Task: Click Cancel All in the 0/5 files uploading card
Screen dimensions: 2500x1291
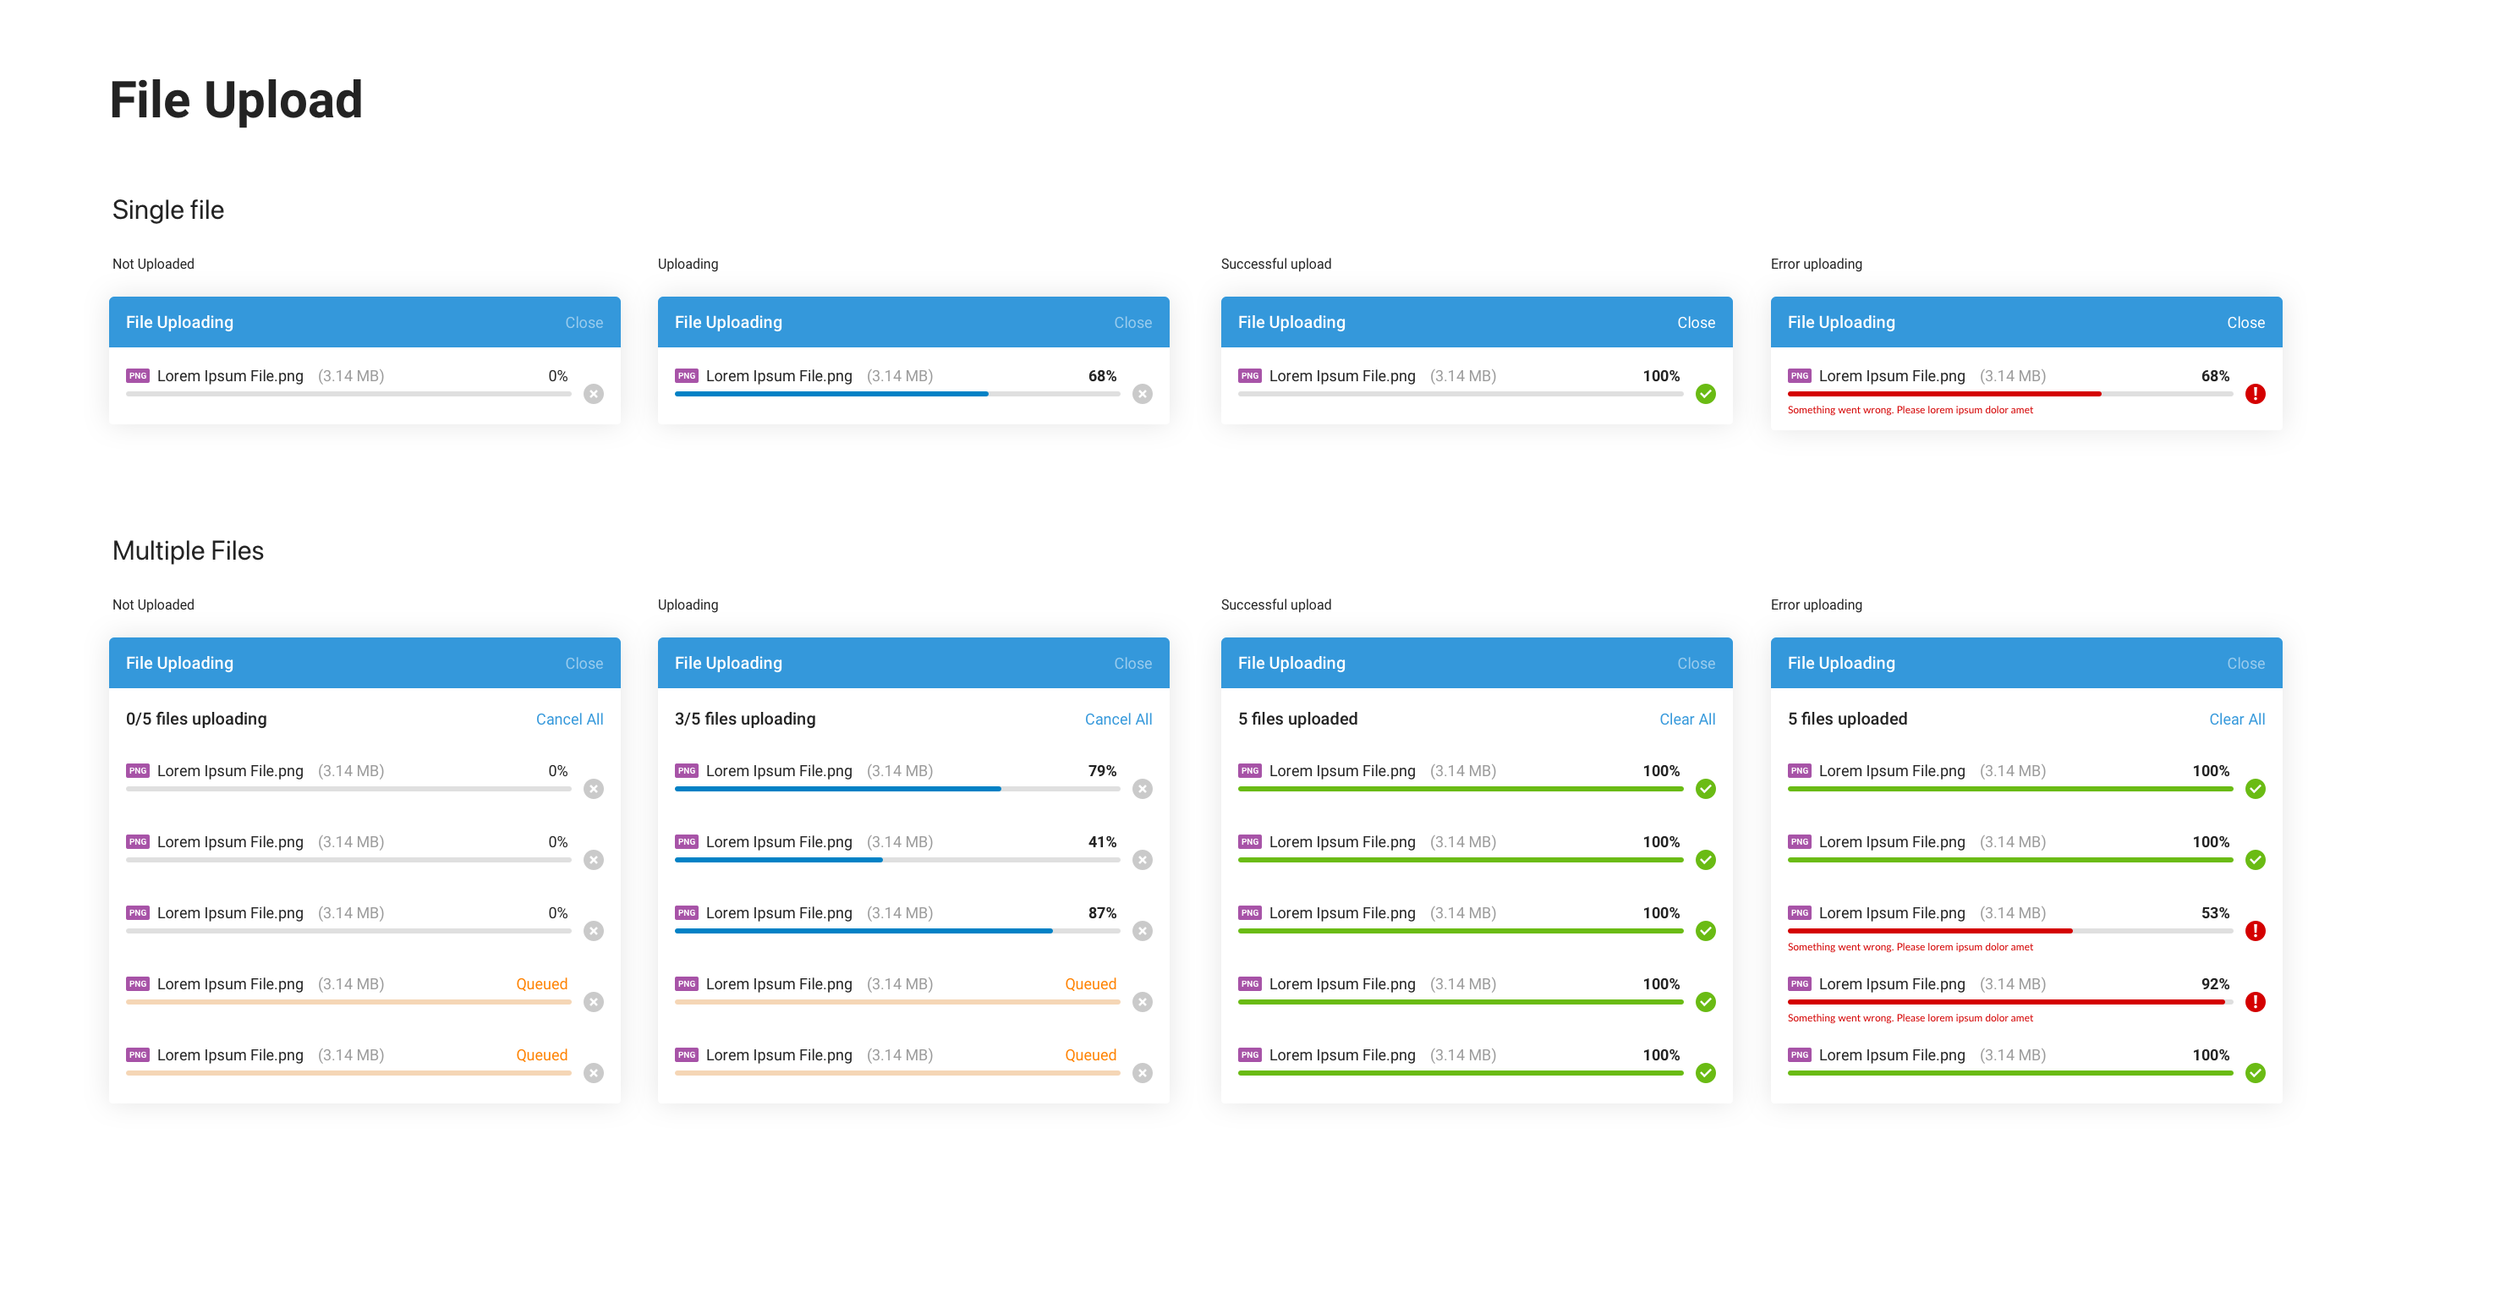Action: click(x=569, y=718)
